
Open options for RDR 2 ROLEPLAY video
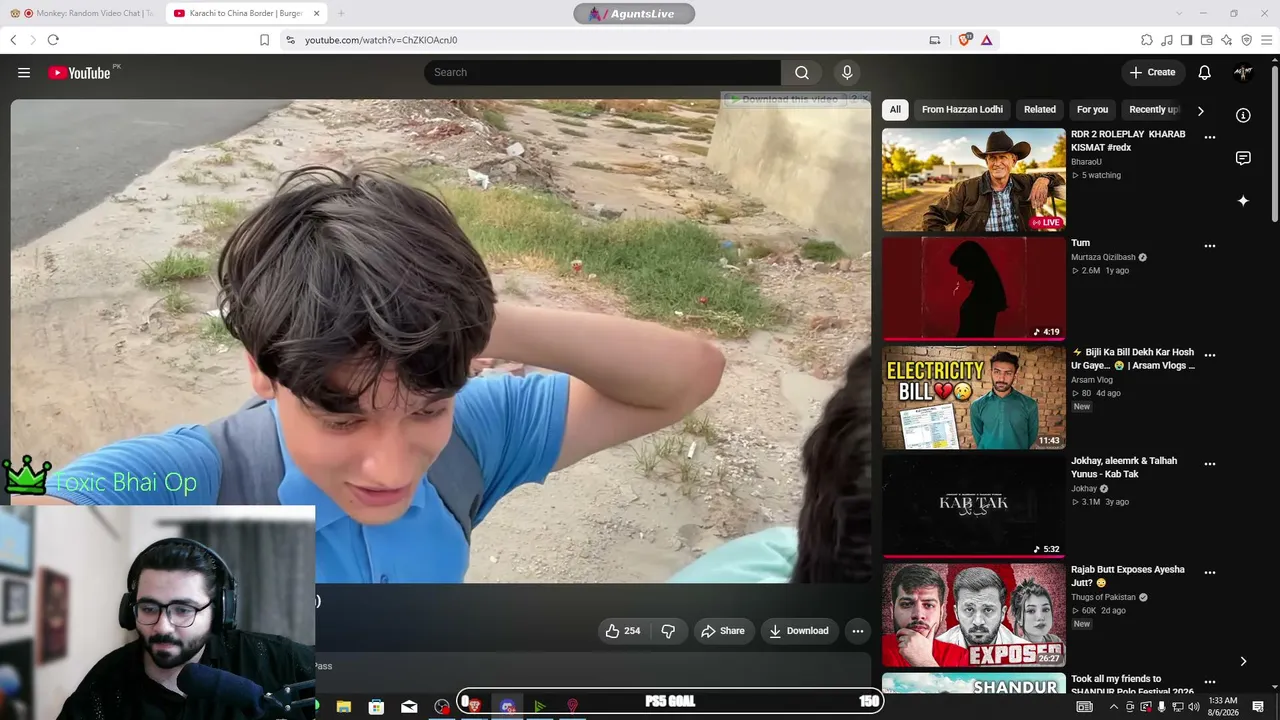[1210, 137]
